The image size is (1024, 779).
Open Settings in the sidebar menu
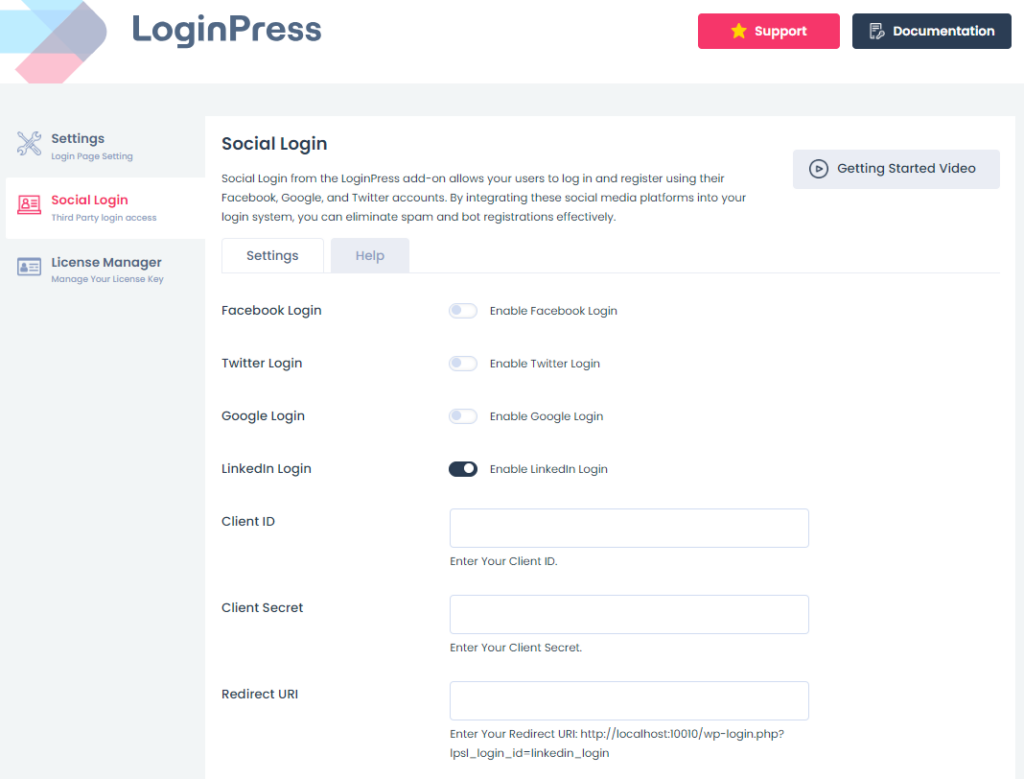coord(105,146)
